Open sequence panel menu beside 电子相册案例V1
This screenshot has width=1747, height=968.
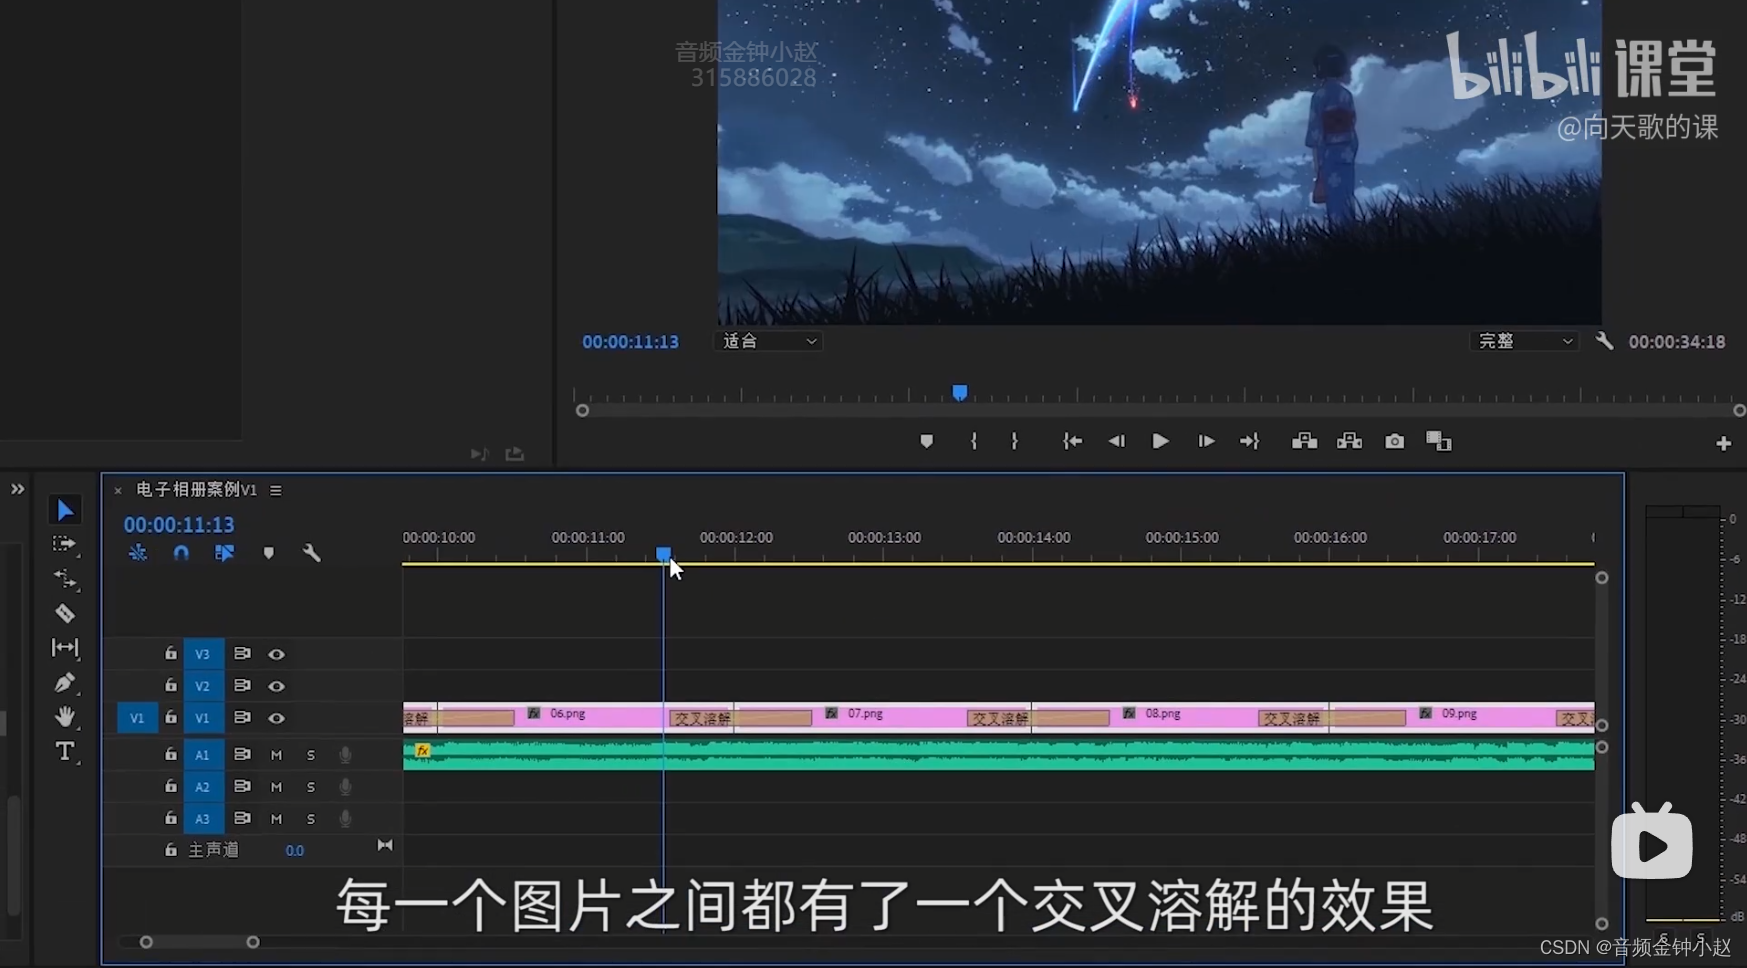point(276,490)
